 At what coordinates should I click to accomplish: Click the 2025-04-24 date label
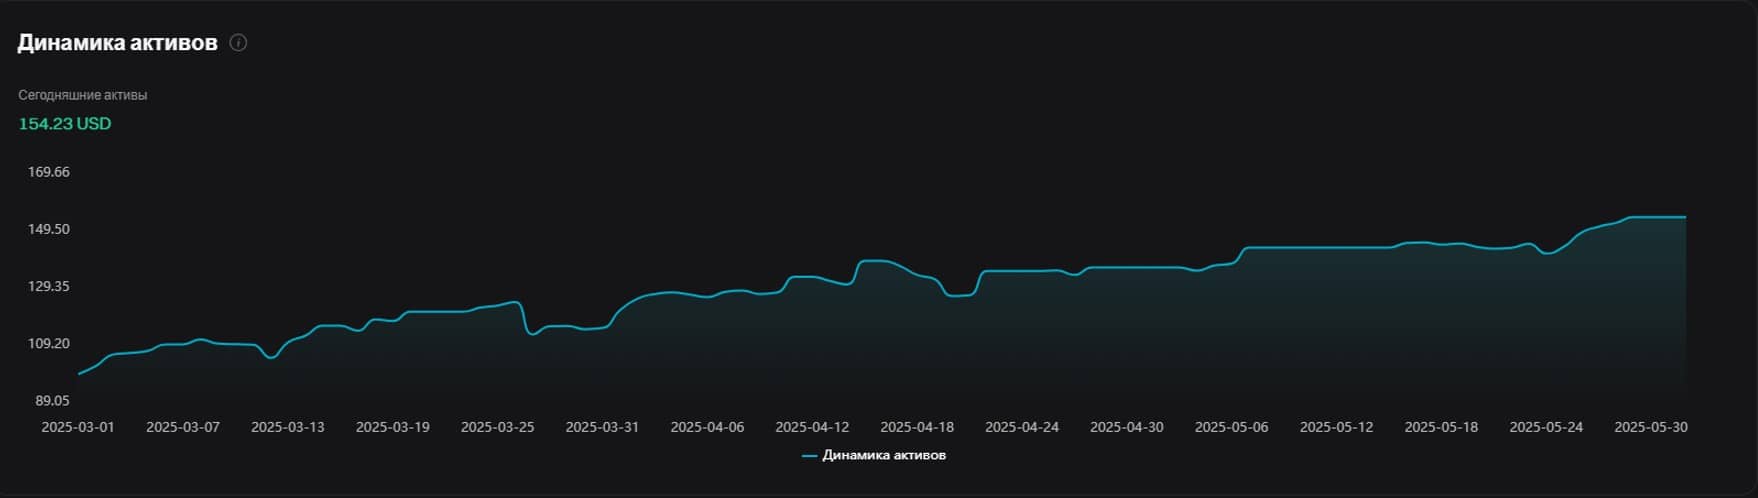pos(1022,427)
